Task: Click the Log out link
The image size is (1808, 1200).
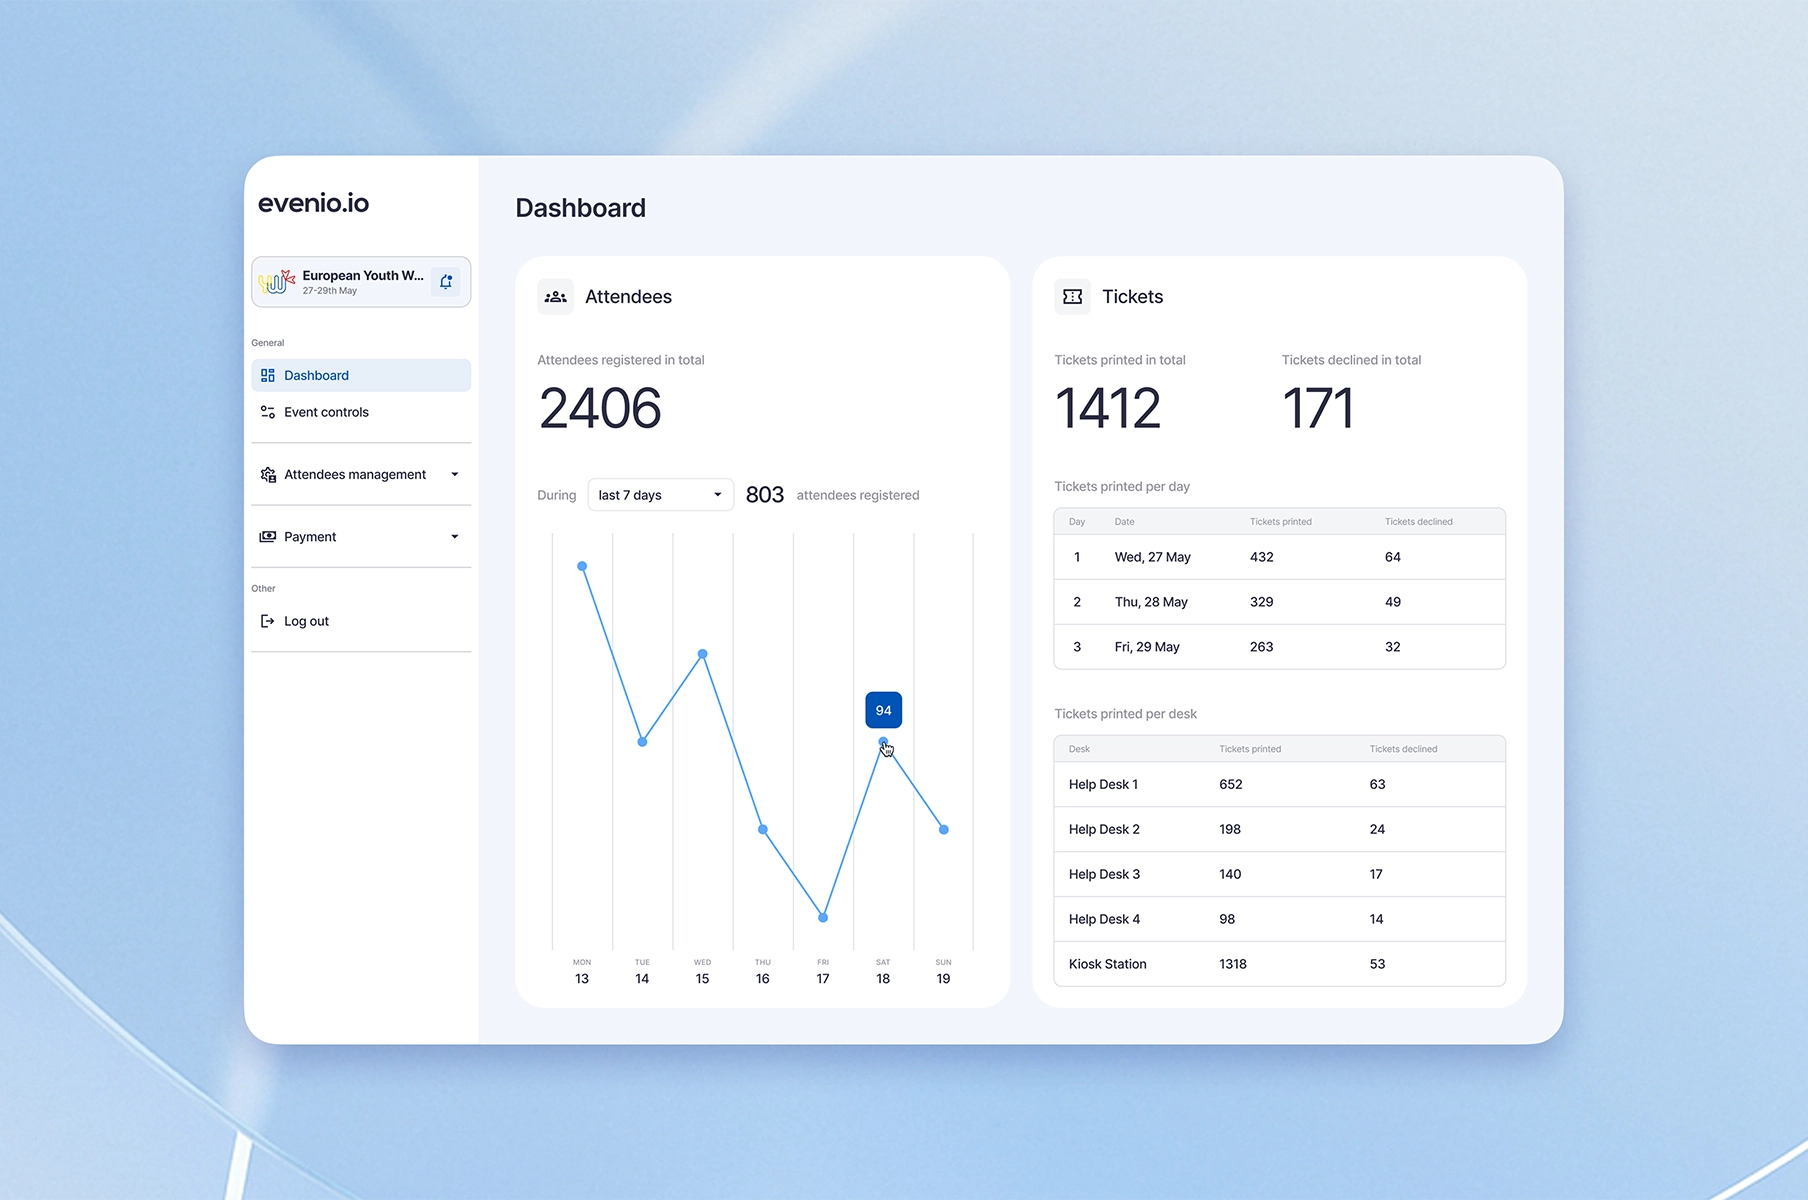Action: coord(306,621)
